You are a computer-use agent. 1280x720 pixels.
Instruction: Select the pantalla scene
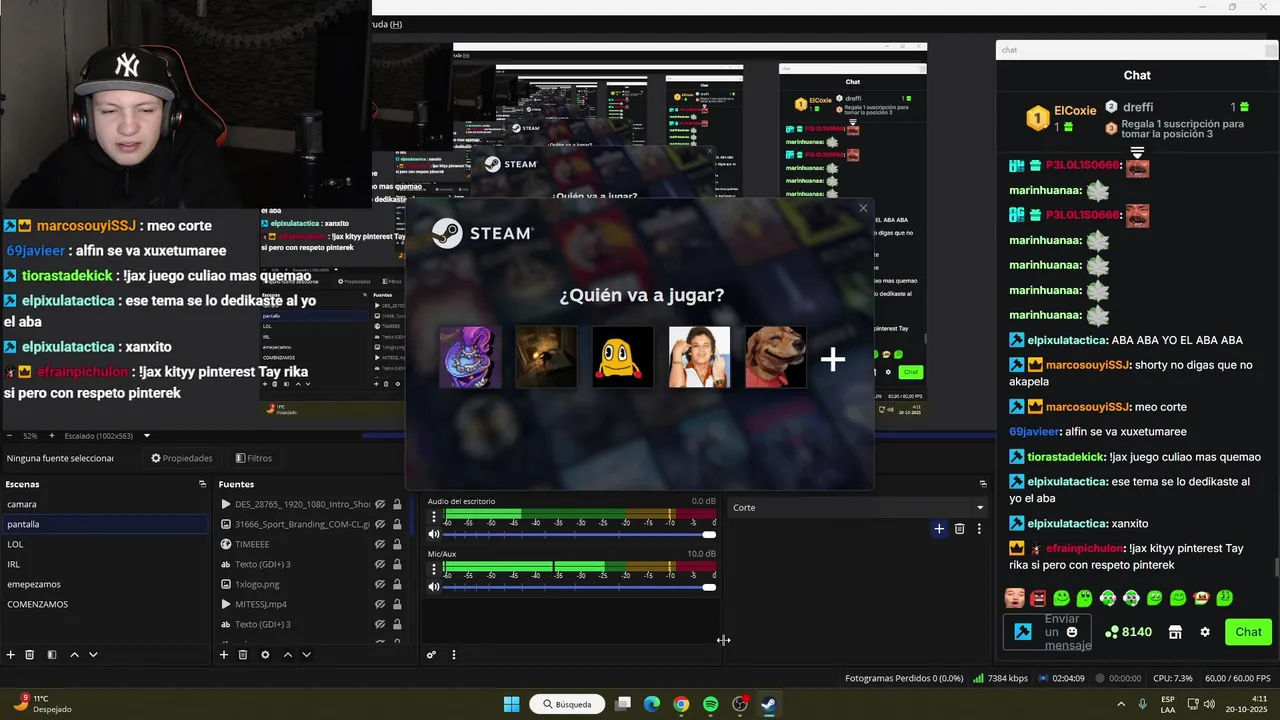104,524
